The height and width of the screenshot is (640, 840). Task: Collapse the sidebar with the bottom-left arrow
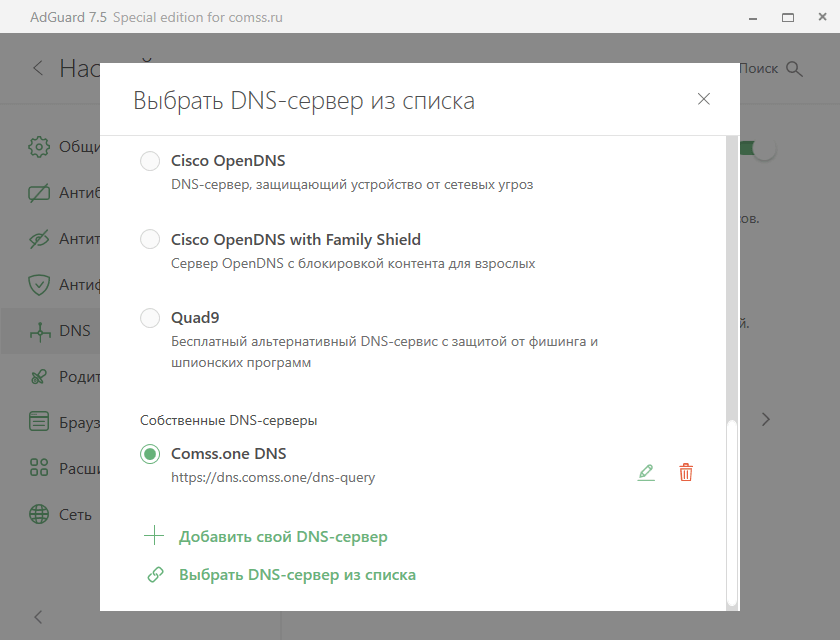tap(38, 617)
